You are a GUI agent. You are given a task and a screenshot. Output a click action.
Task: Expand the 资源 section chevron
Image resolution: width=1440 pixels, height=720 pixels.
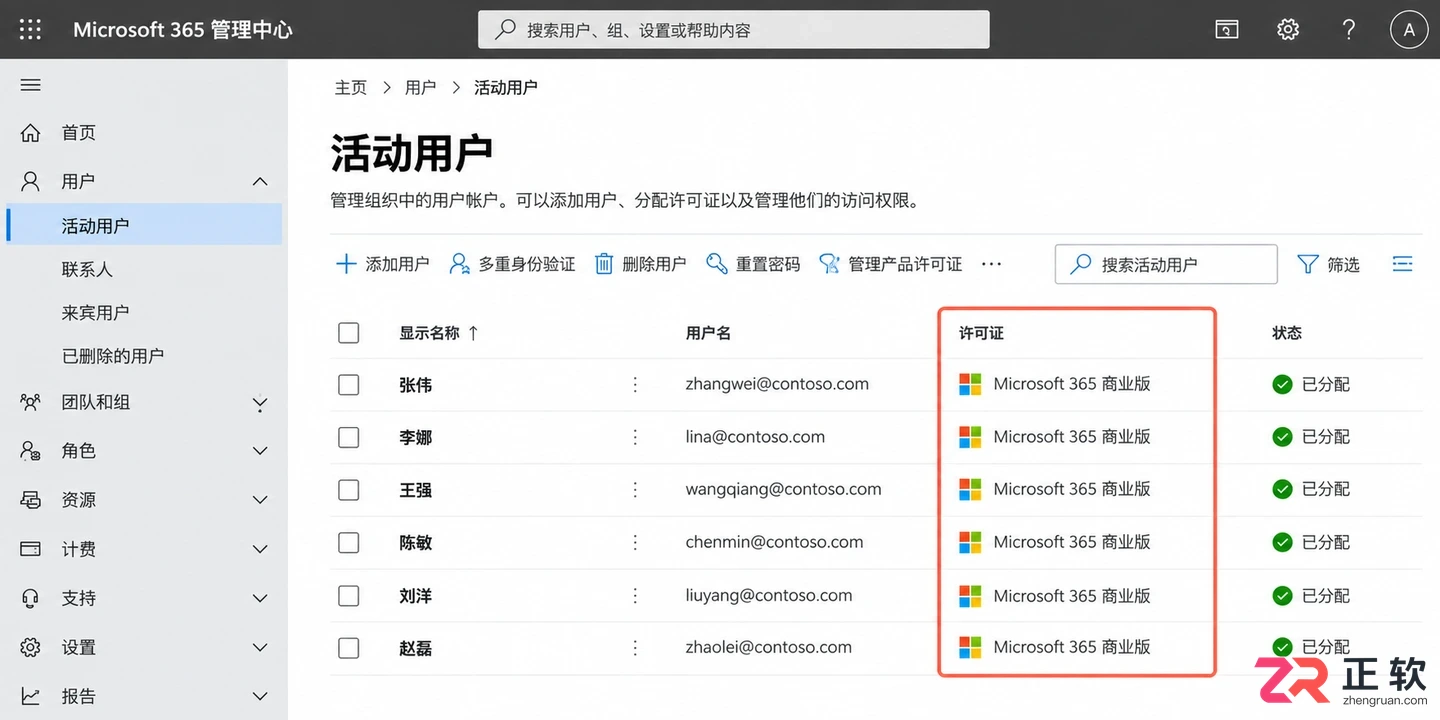tap(260, 500)
